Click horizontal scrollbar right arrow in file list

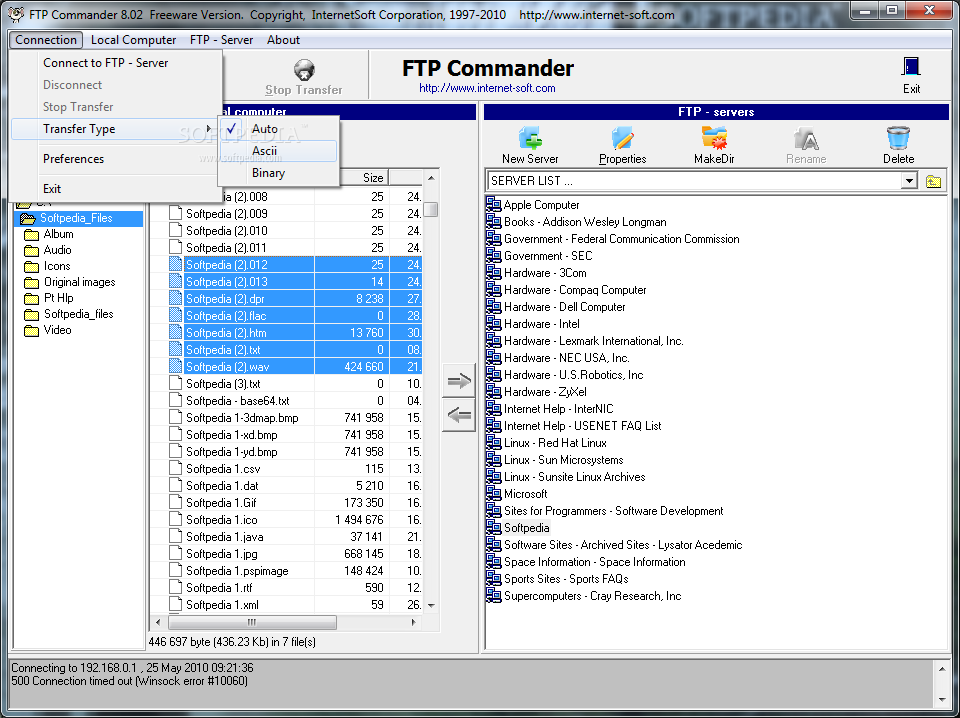click(x=413, y=623)
